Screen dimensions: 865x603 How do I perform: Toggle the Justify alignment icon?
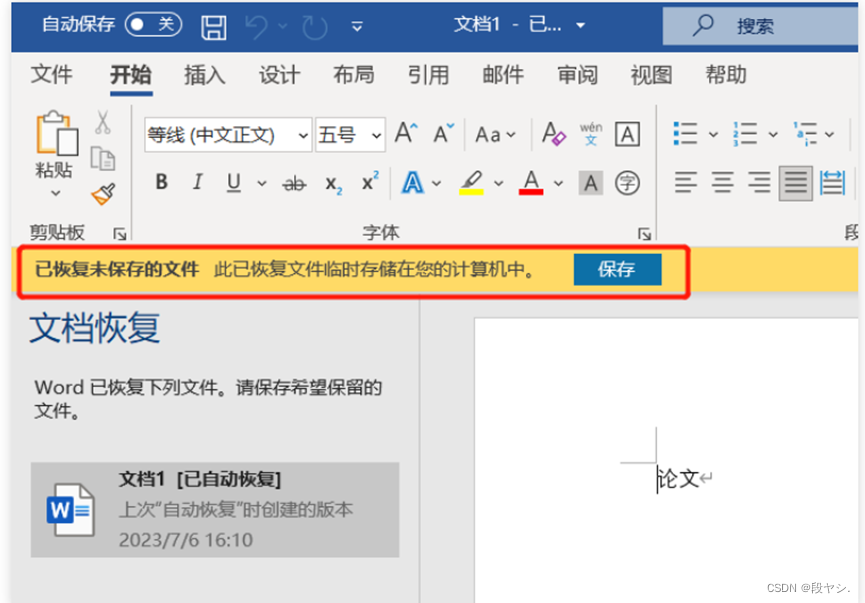[795, 183]
